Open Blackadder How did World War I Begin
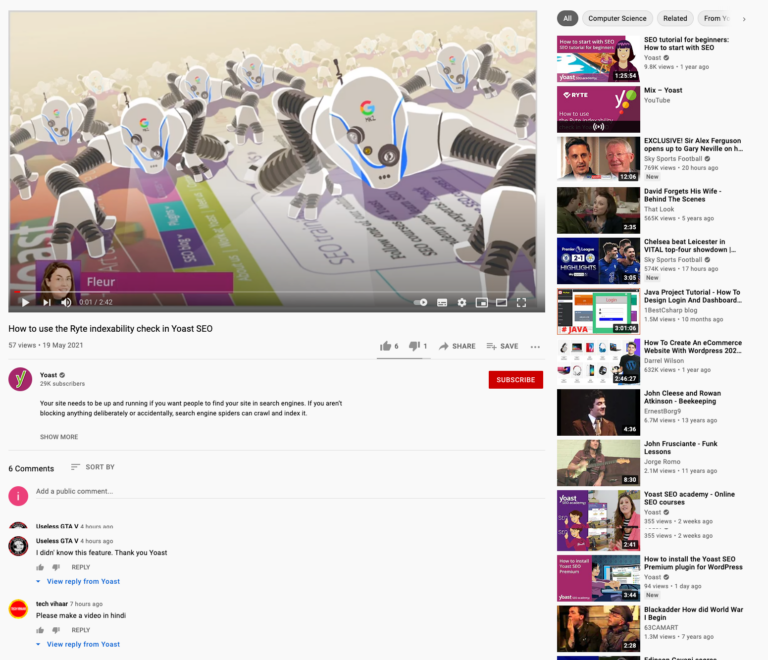768x660 pixels. pyautogui.click(x=693, y=613)
